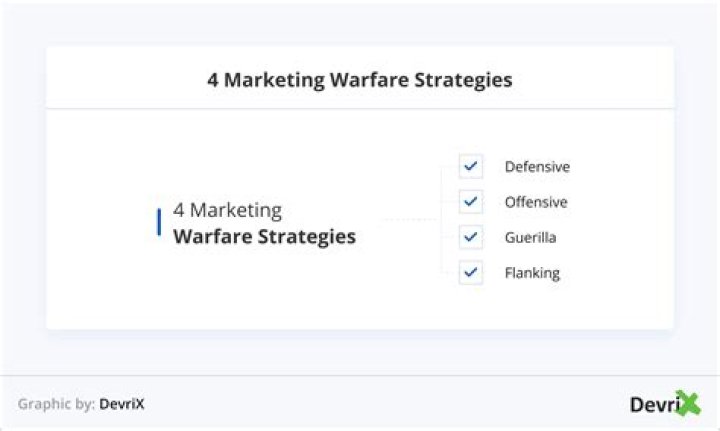Uncheck the Offensive checkbox

coord(471,202)
